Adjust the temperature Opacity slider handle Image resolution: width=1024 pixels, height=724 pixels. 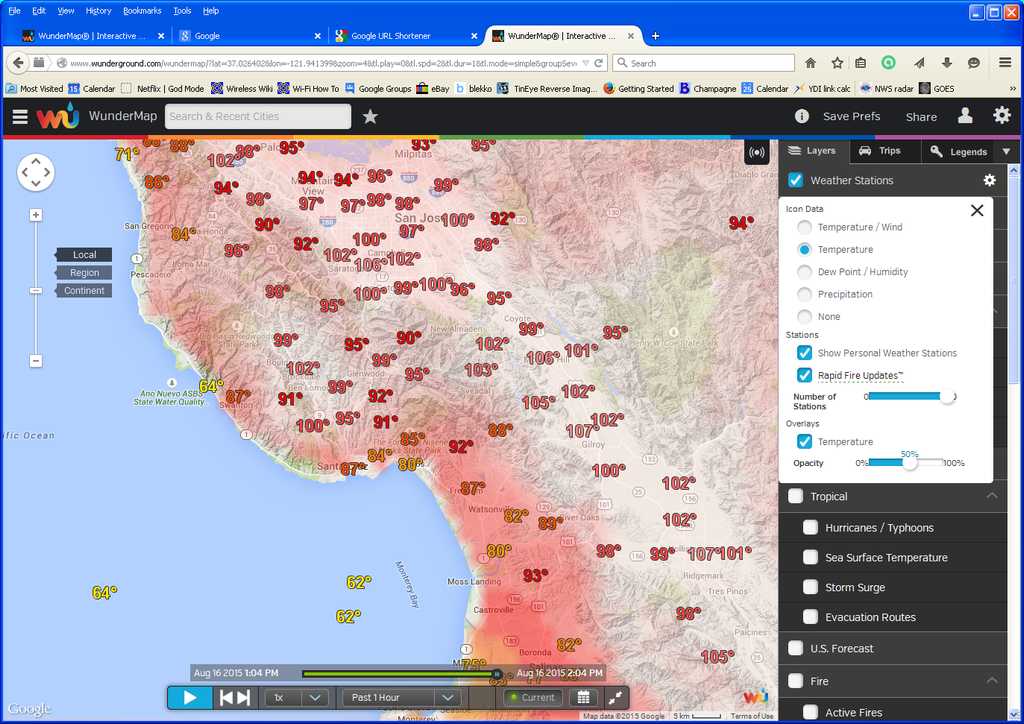point(909,463)
